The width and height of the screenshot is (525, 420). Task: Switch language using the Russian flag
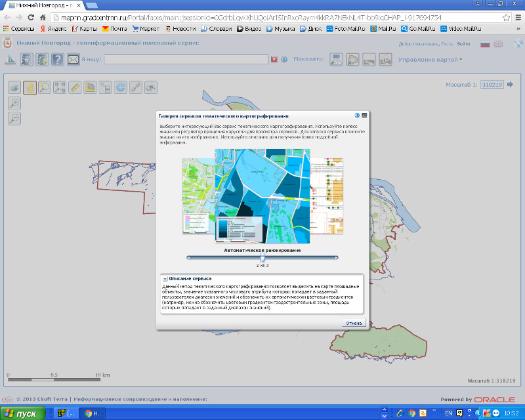click(485, 44)
